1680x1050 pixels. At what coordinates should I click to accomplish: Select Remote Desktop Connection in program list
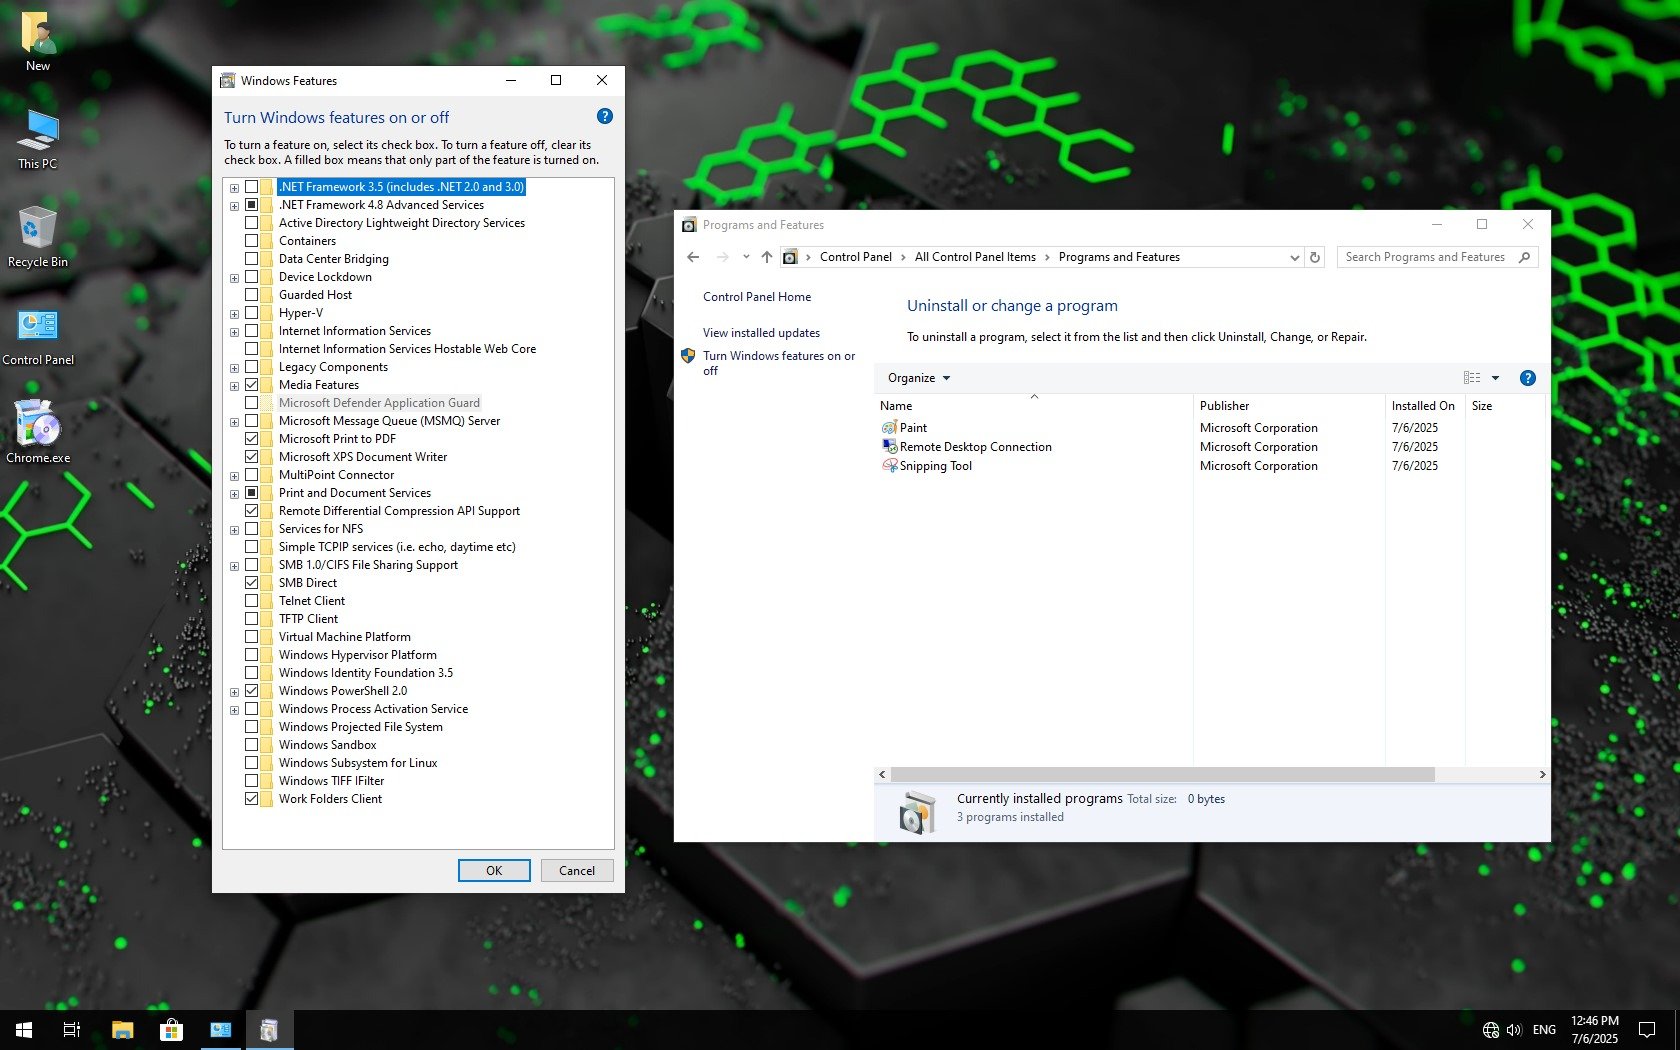click(x=975, y=447)
